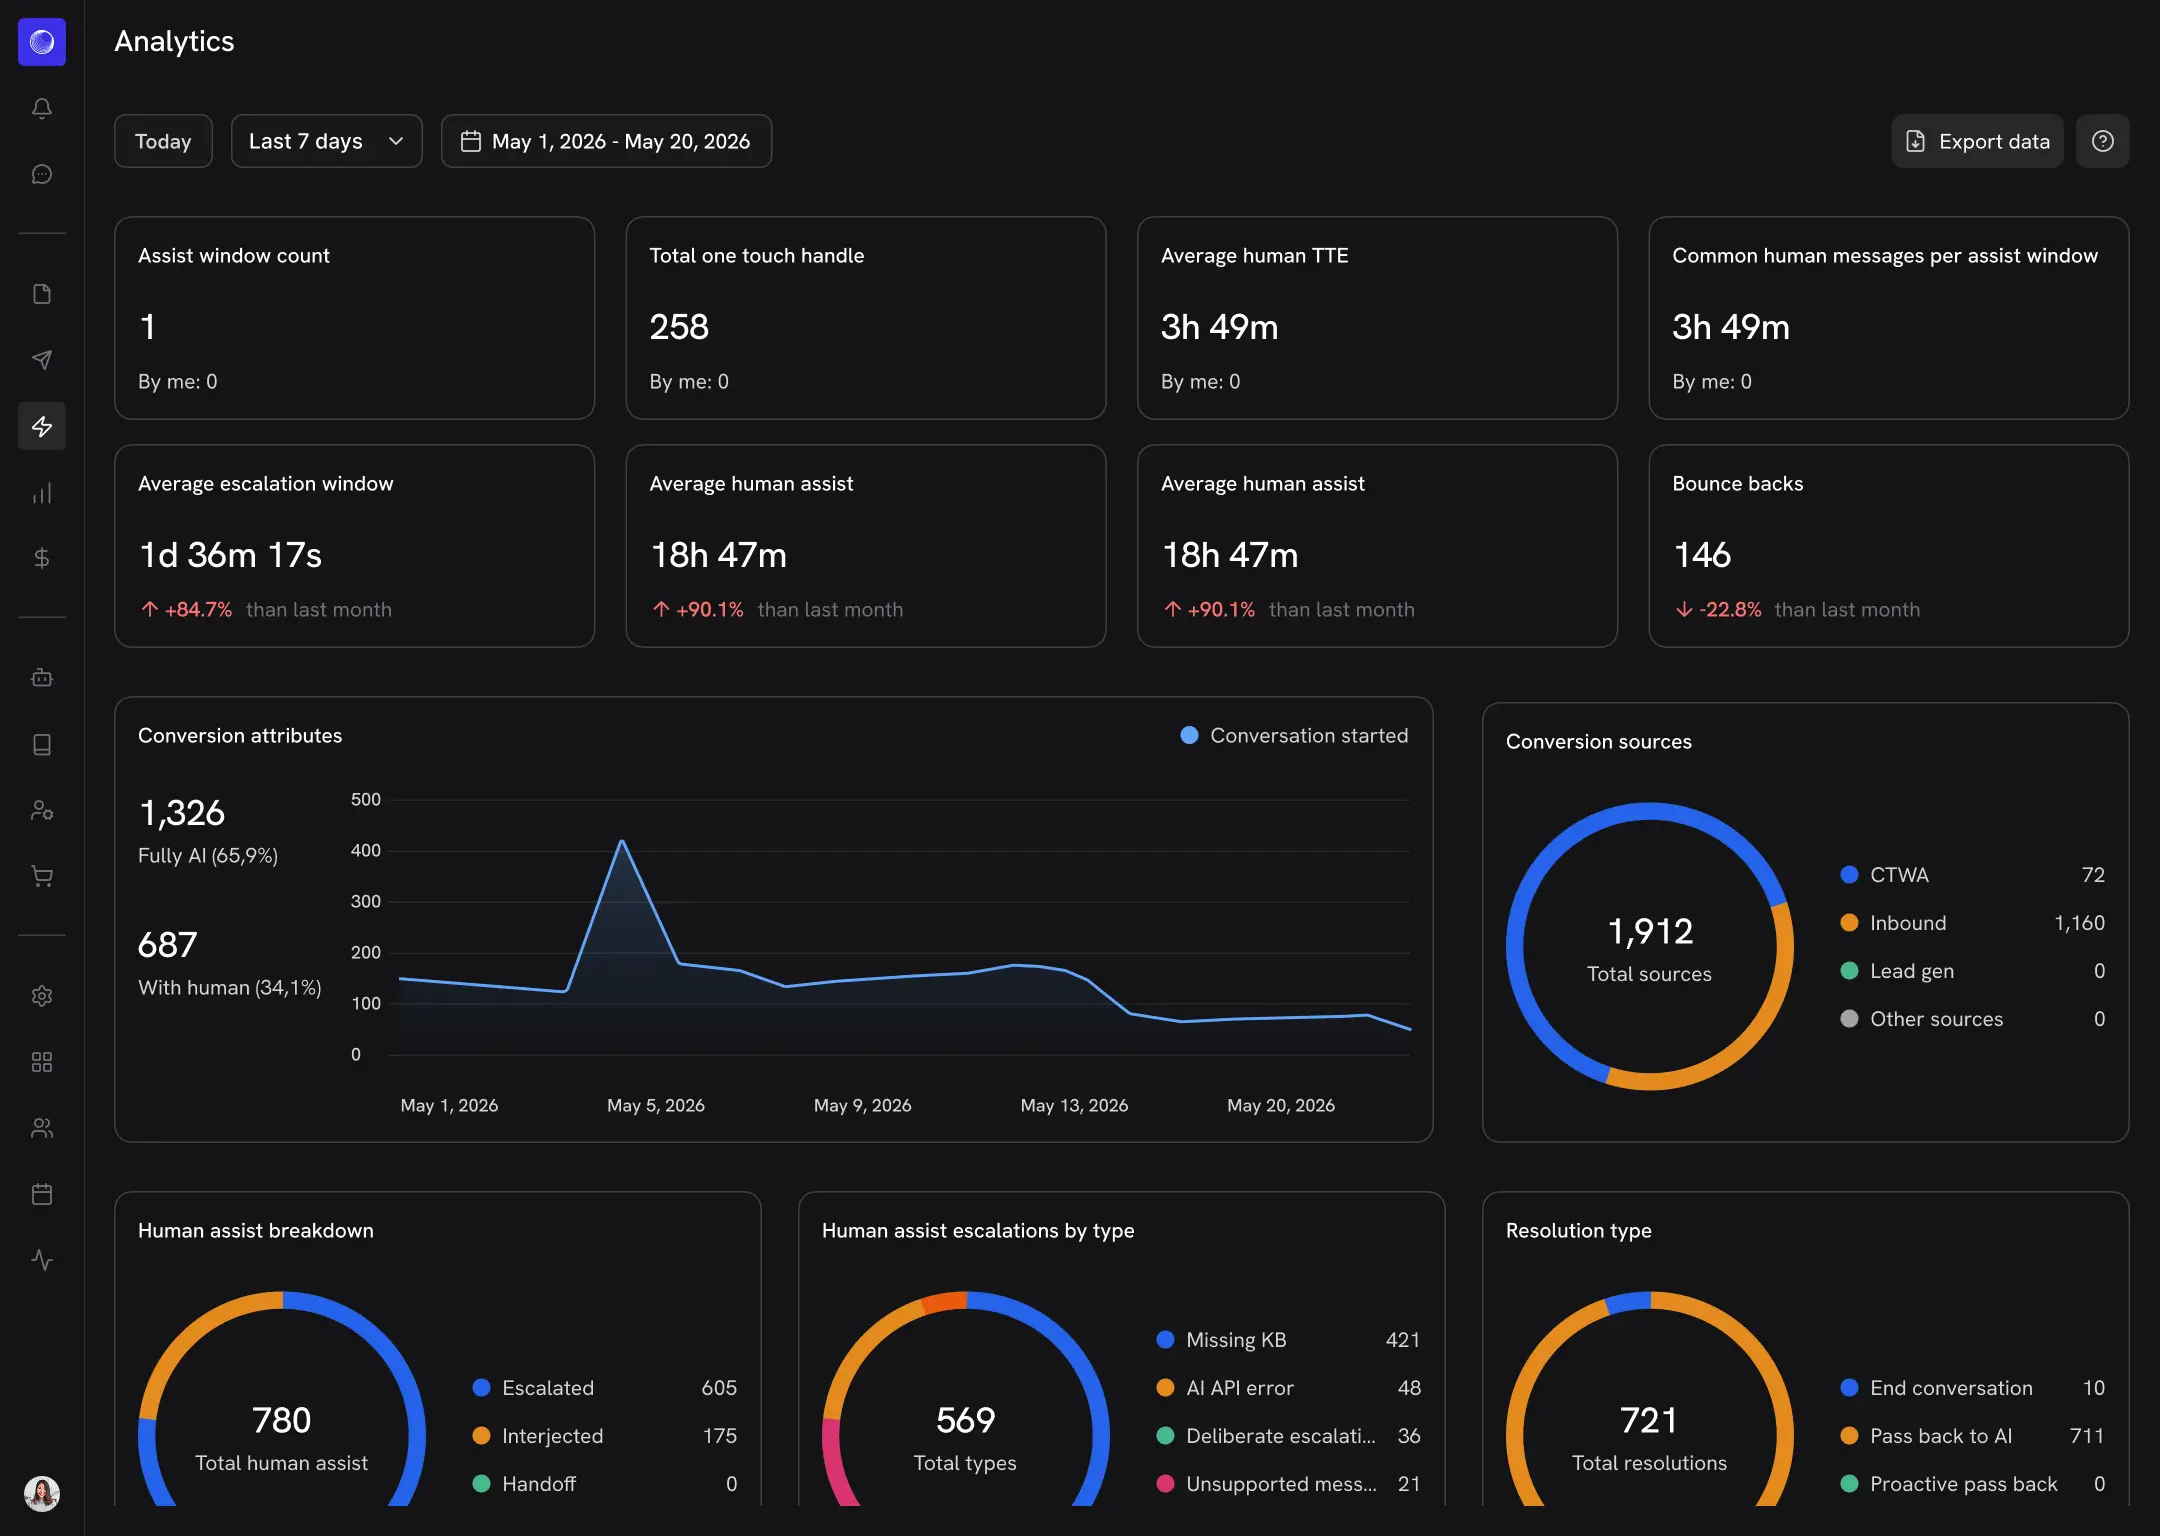Click the help question mark button
The width and height of the screenshot is (2160, 1536).
pyautogui.click(x=2102, y=141)
